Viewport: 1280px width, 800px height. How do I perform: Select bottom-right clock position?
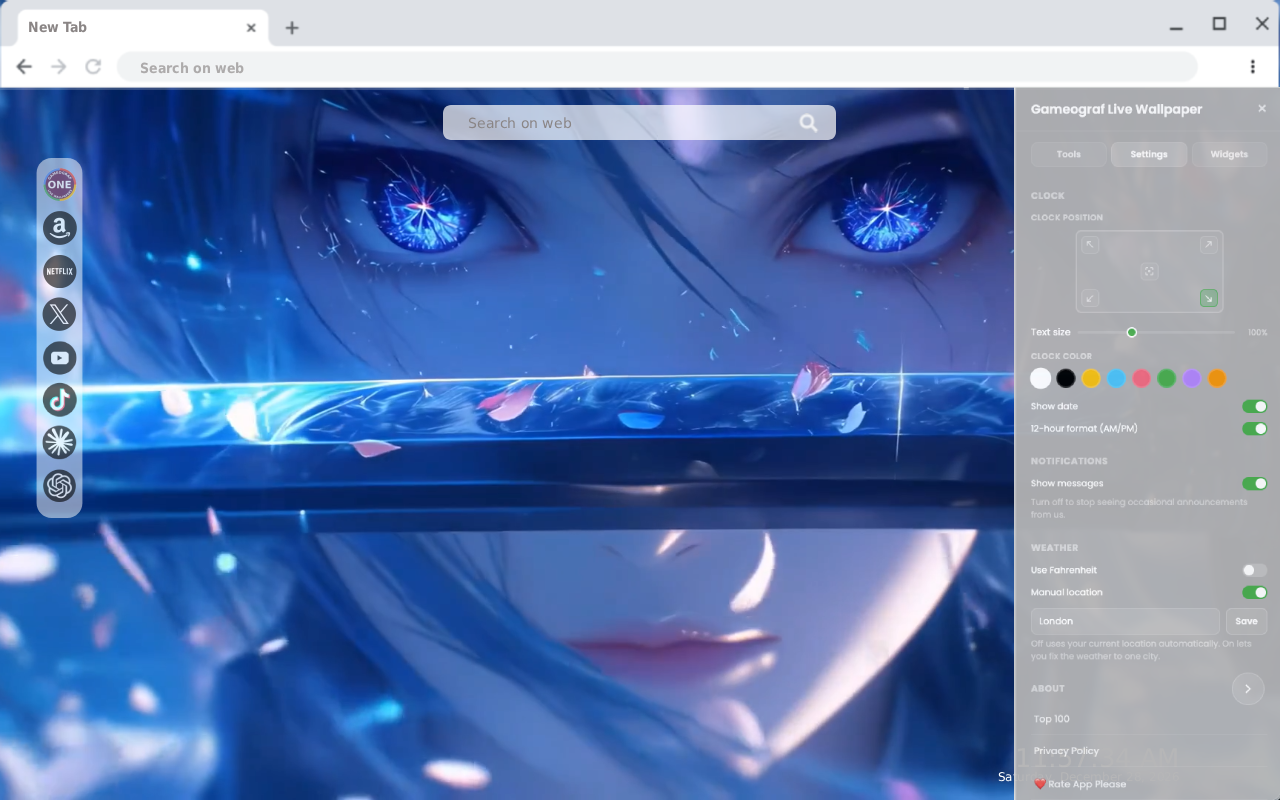(1208, 298)
